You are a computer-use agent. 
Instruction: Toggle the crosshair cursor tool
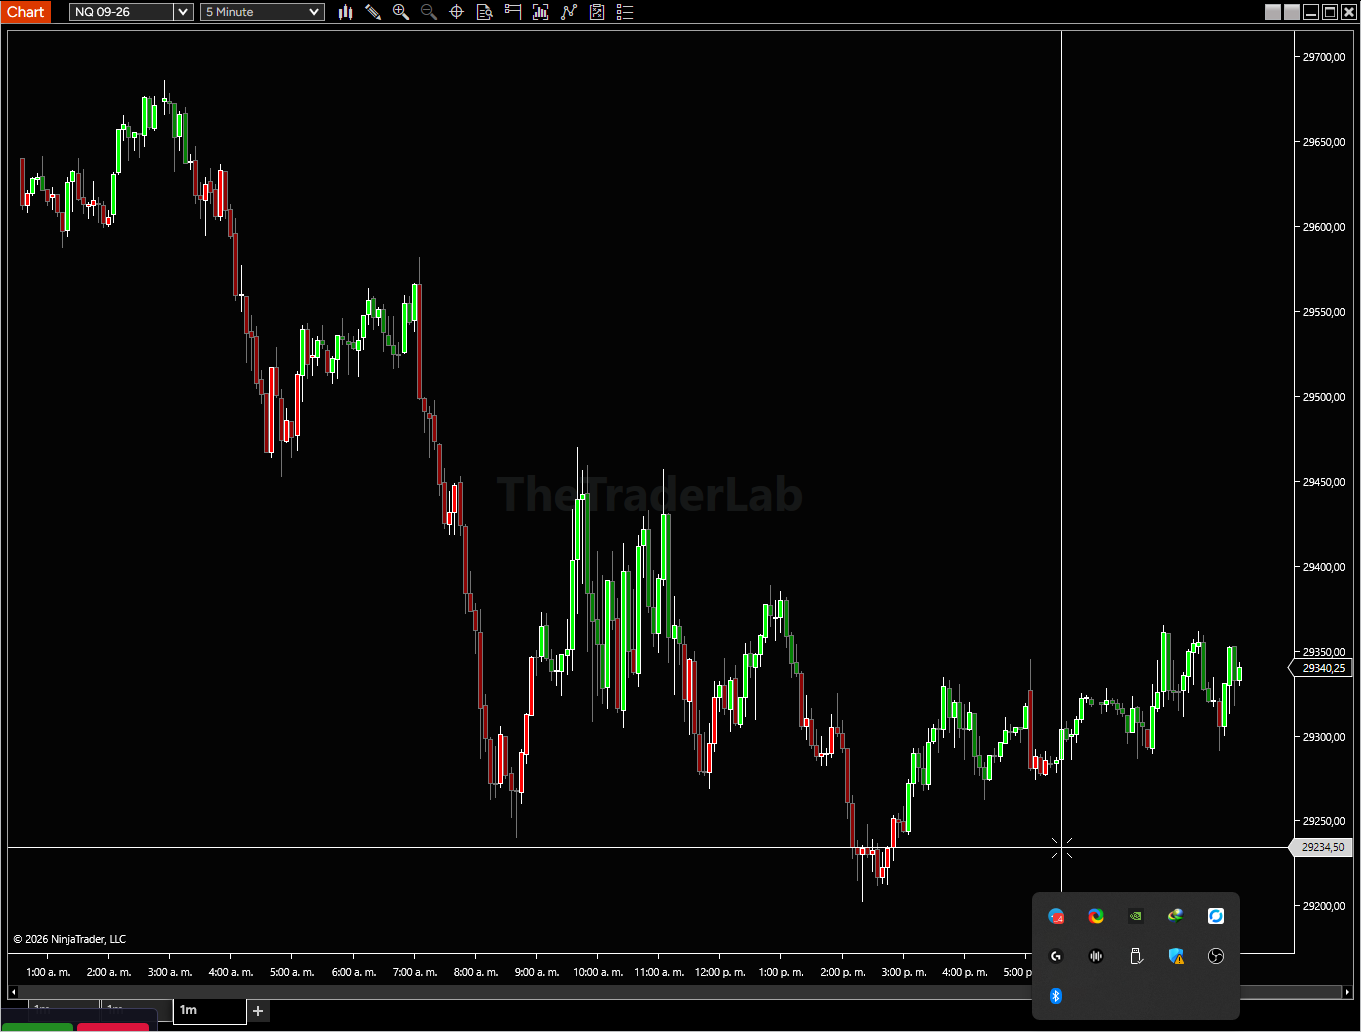[x=457, y=12]
